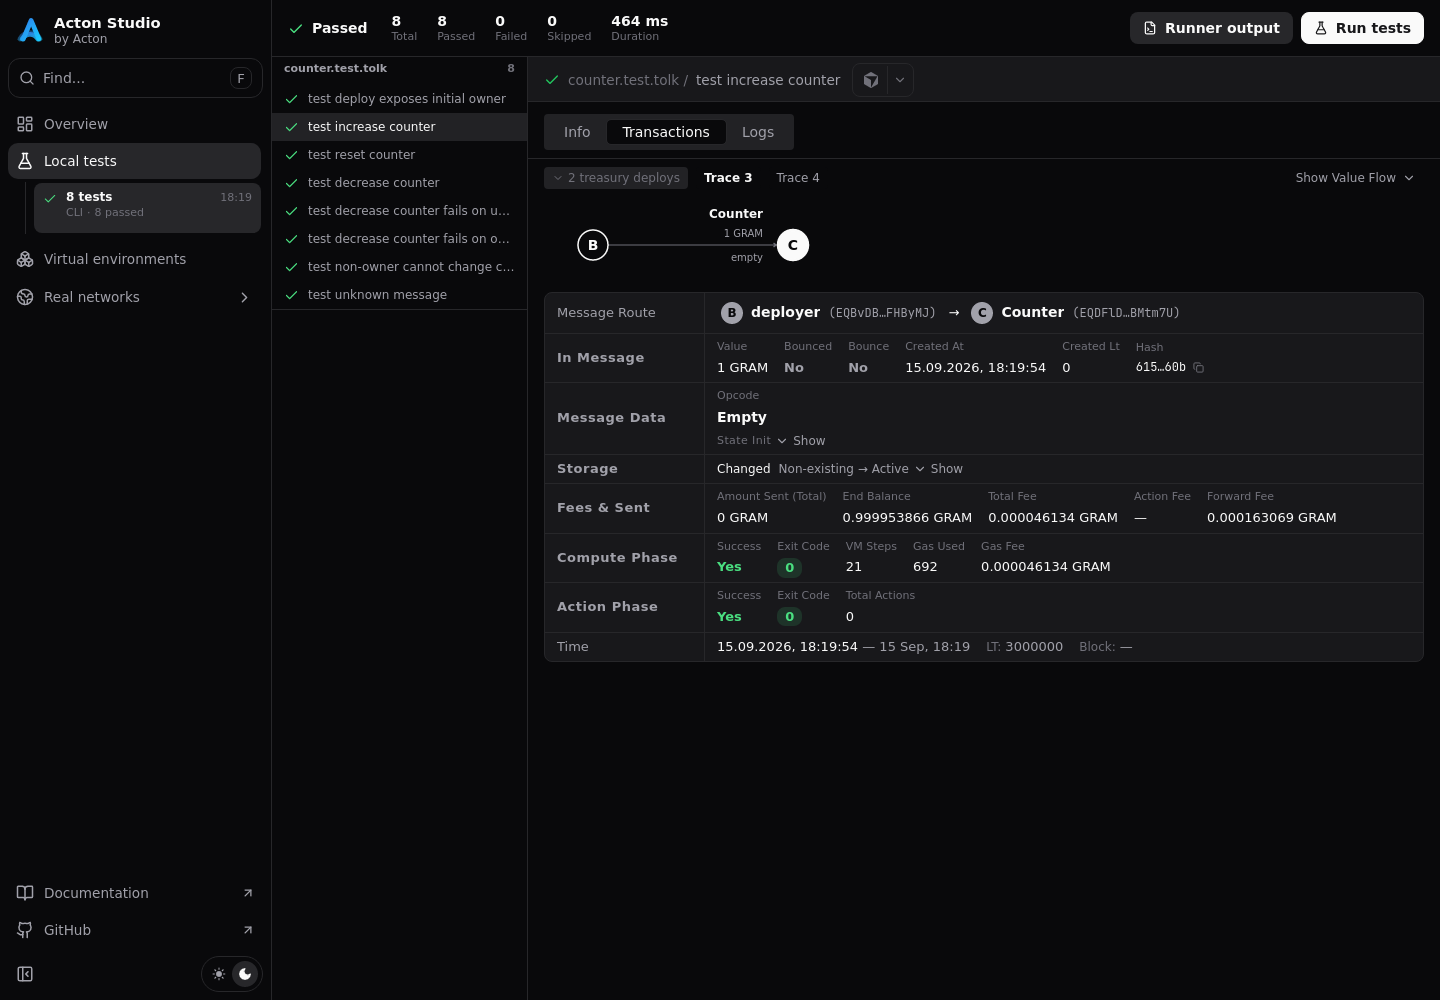Copy the in-message hash 615…60b
This screenshot has width=1440, height=1000.
pyautogui.click(x=1198, y=368)
